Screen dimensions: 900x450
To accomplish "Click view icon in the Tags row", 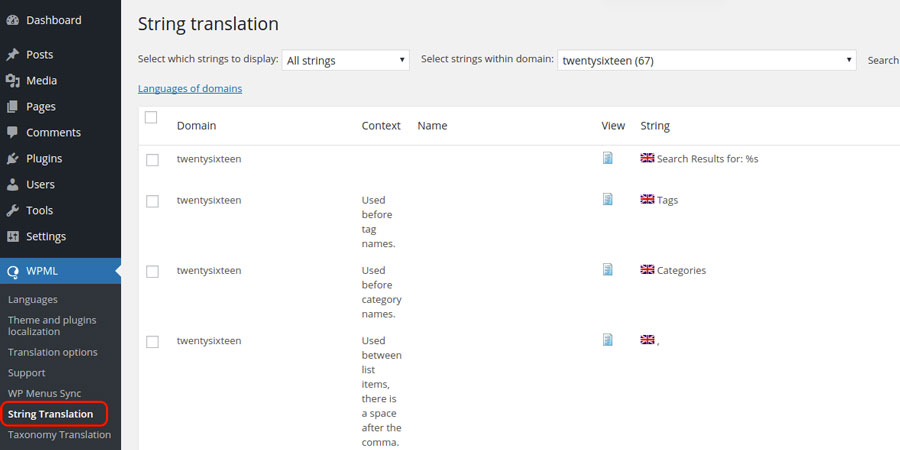I will click(608, 199).
